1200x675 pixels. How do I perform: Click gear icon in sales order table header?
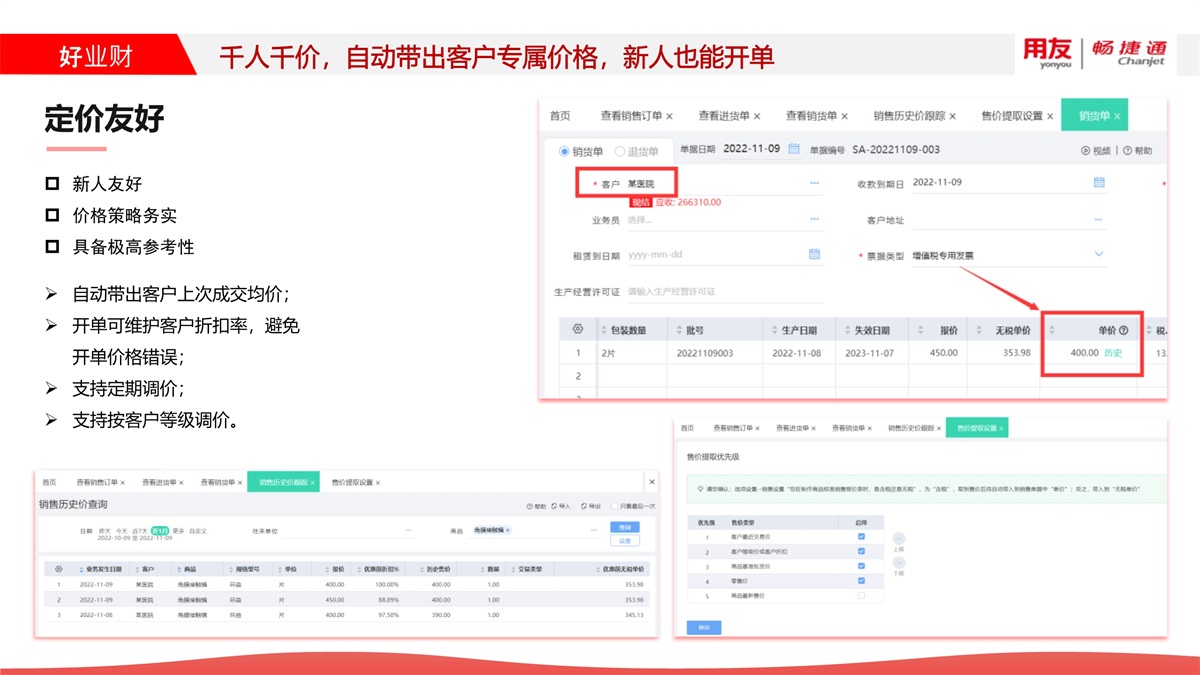[577, 329]
